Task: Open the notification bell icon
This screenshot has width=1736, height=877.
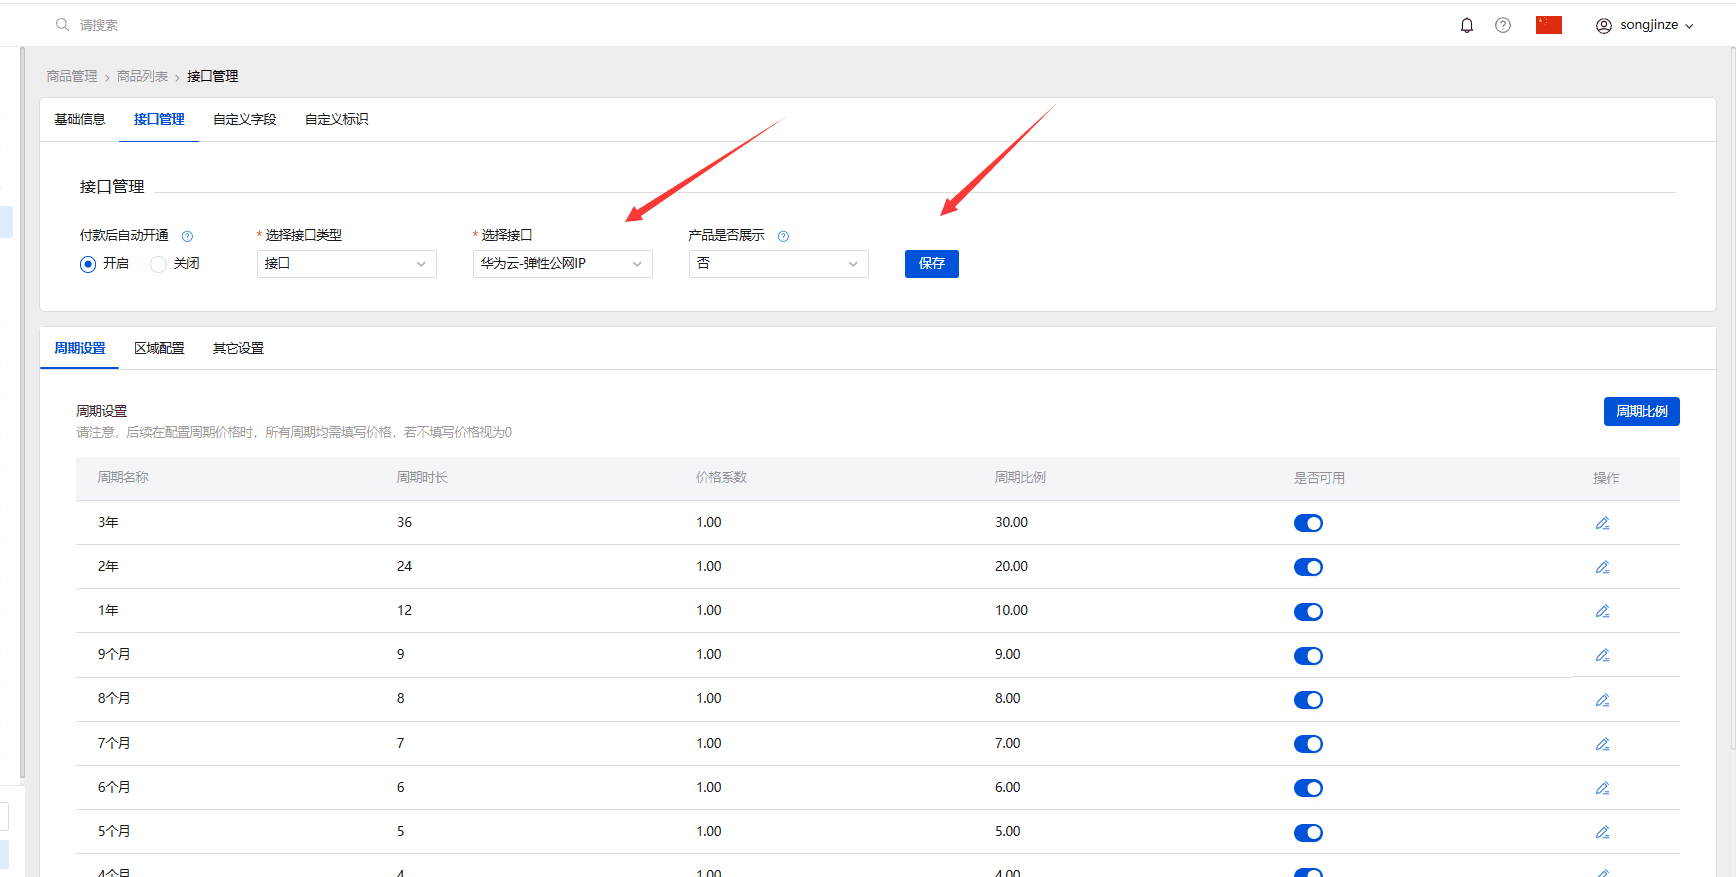Action: tap(1467, 25)
